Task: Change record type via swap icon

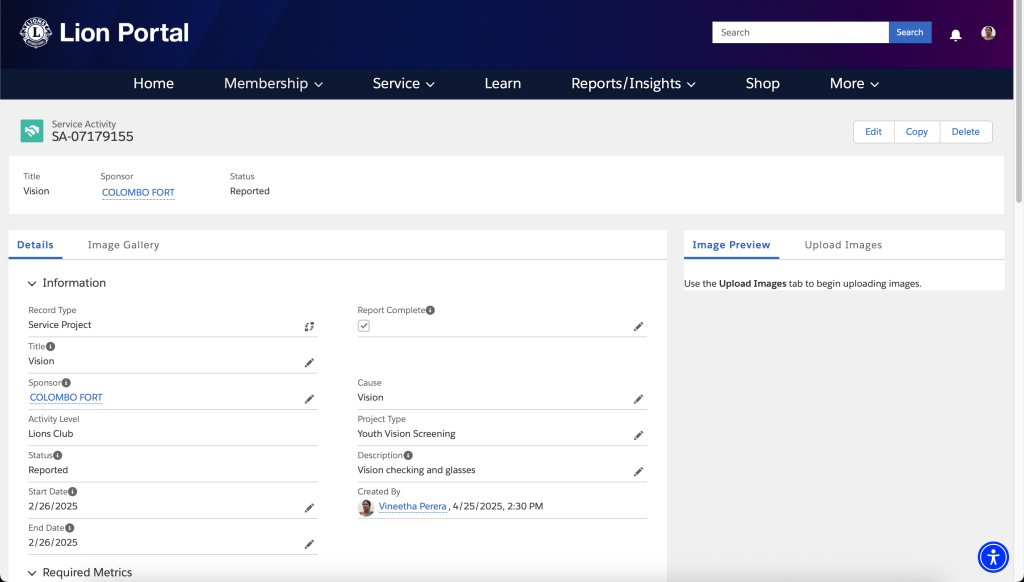Action: (x=309, y=327)
